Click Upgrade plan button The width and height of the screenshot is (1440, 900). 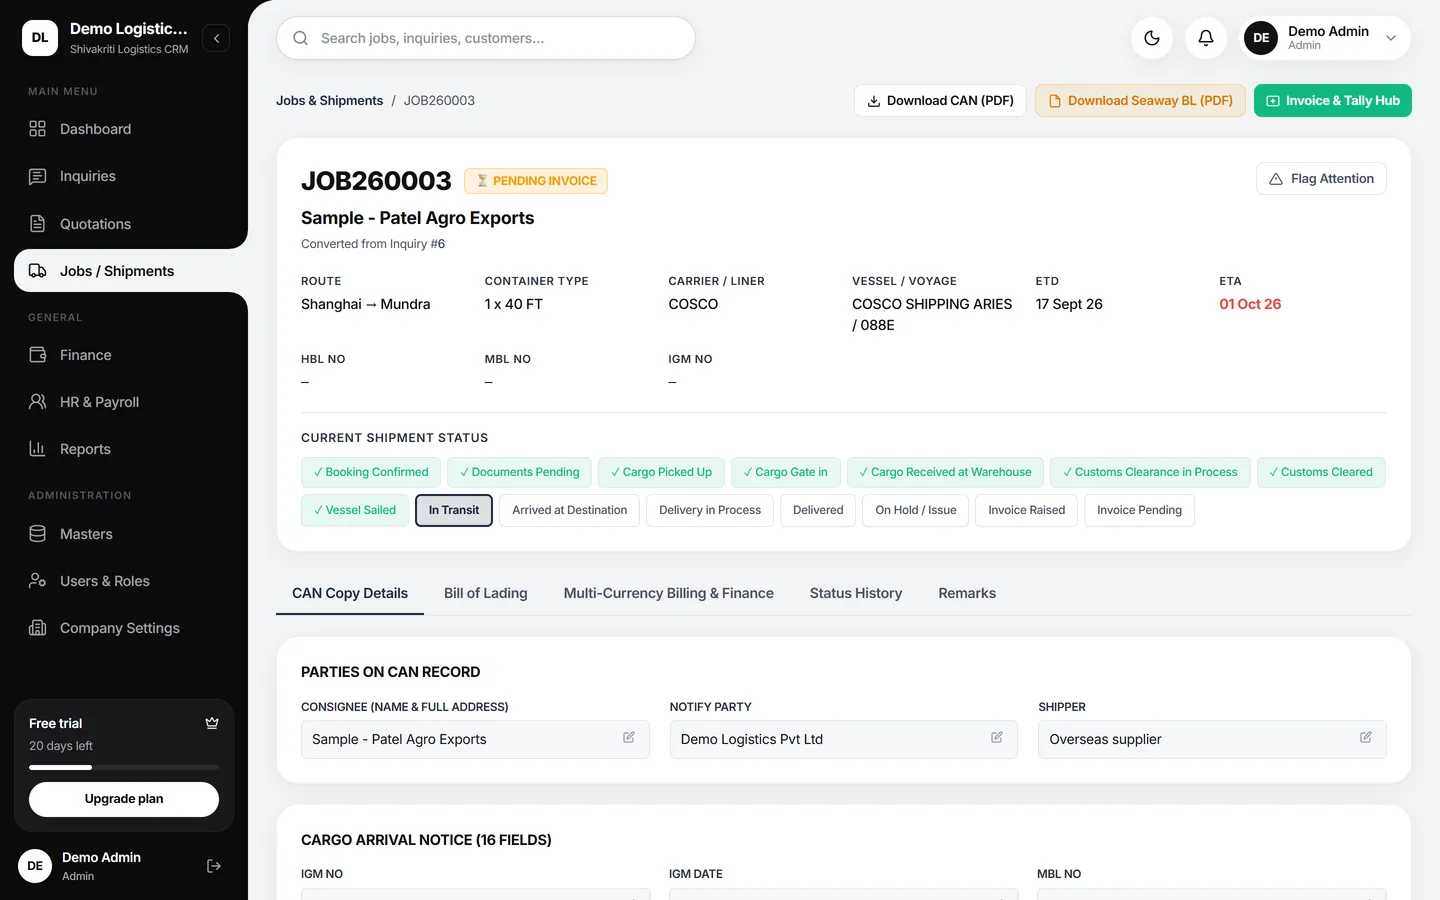(x=124, y=799)
